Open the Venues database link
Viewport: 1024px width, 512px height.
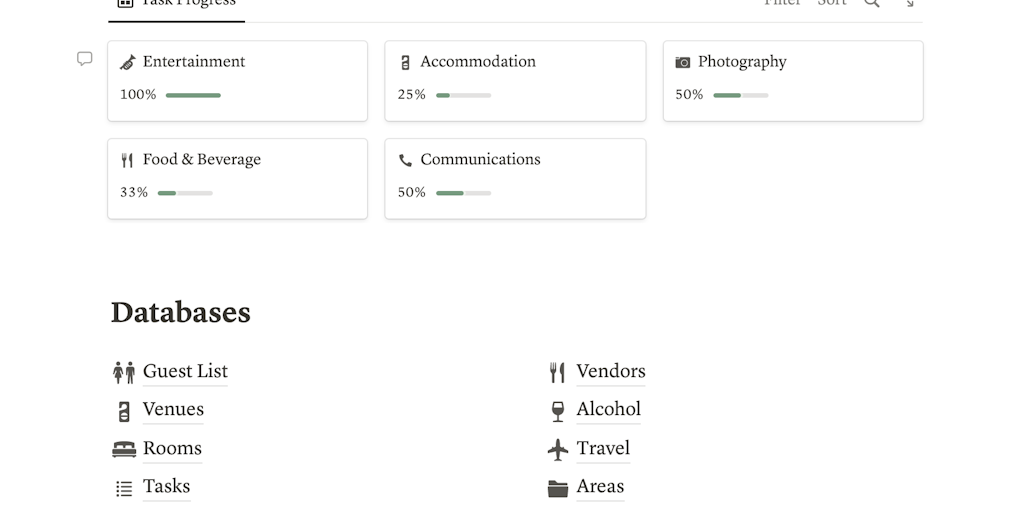click(x=173, y=409)
